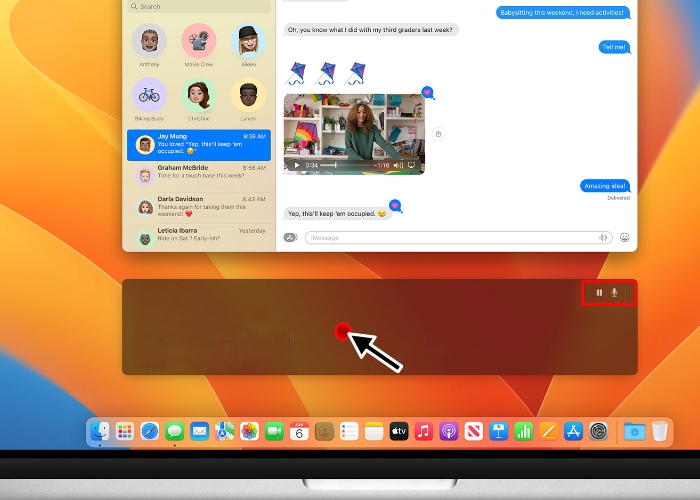The image size is (700, 500).
Task: Select the Graham McBride conversation
Action: point(198,176)
